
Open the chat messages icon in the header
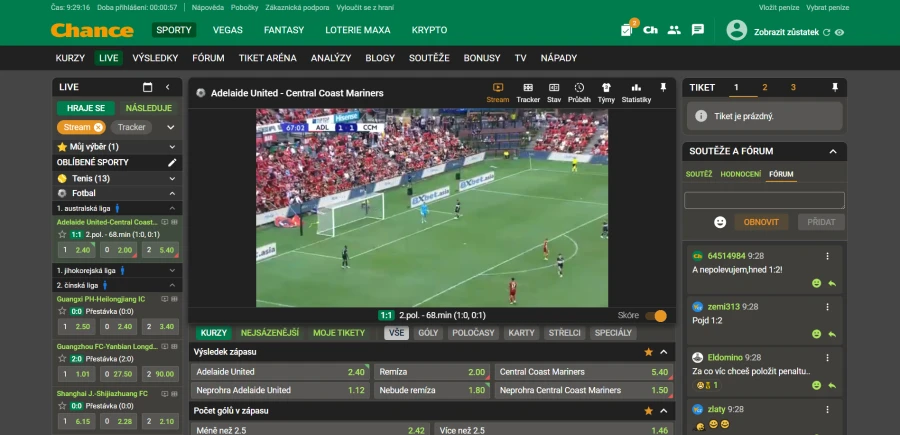tap(698, 30)
